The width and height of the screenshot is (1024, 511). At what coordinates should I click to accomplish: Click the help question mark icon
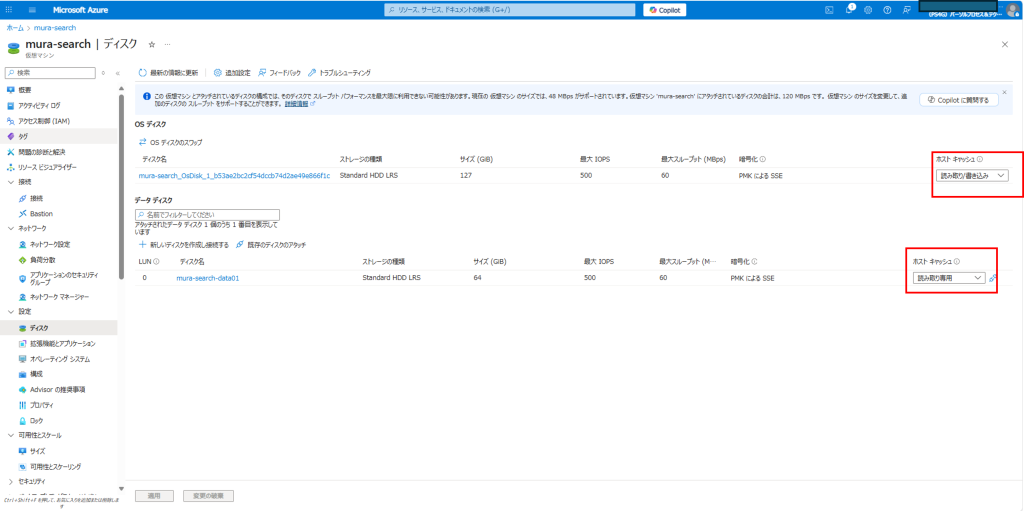coord(887,9)
